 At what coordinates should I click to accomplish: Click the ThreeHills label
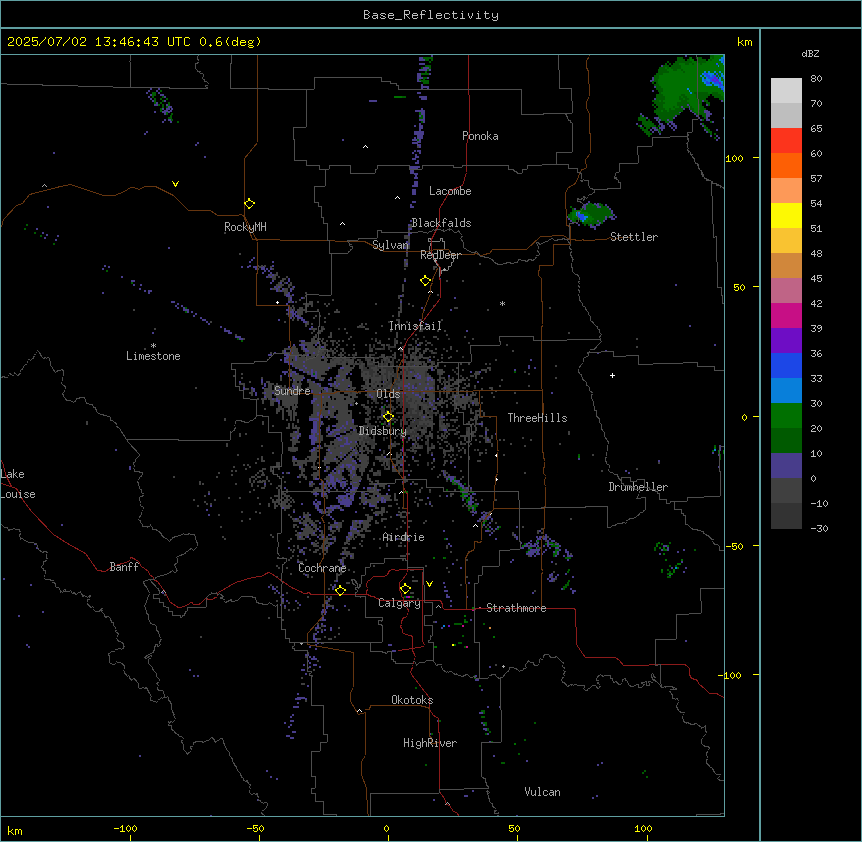click(537, 418)
